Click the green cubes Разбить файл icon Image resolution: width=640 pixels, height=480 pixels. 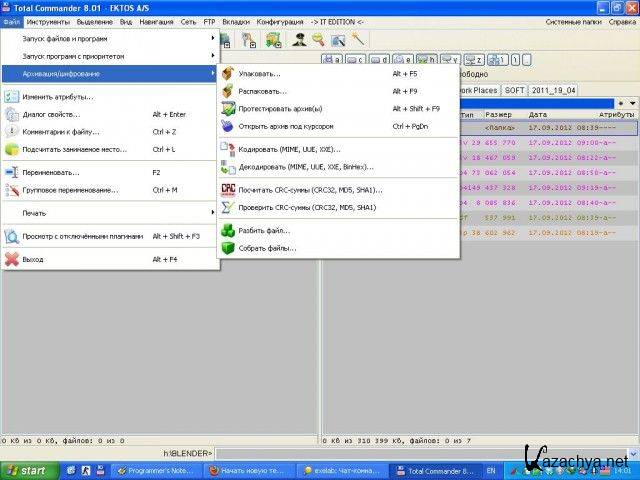coord(228,230)
